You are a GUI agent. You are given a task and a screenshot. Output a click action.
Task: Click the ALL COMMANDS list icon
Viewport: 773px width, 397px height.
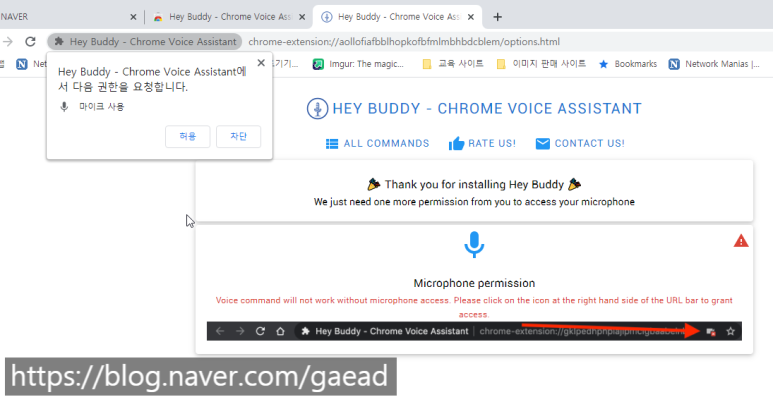[x=332, y=144]
